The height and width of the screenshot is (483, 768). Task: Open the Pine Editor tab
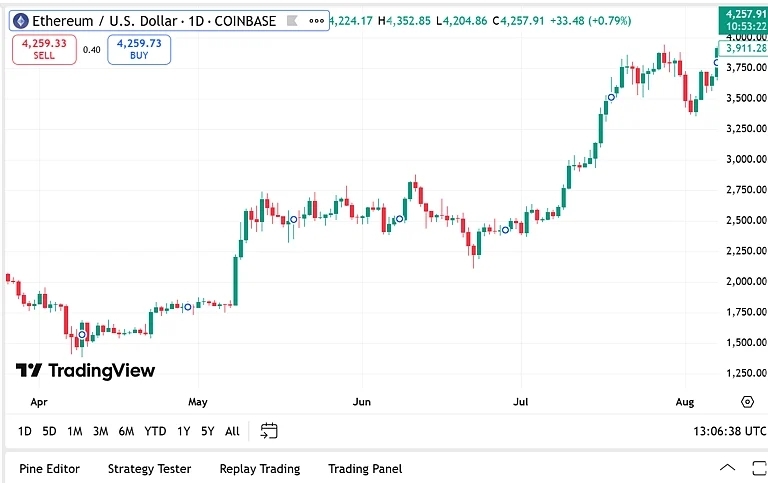tap(49, 468)
